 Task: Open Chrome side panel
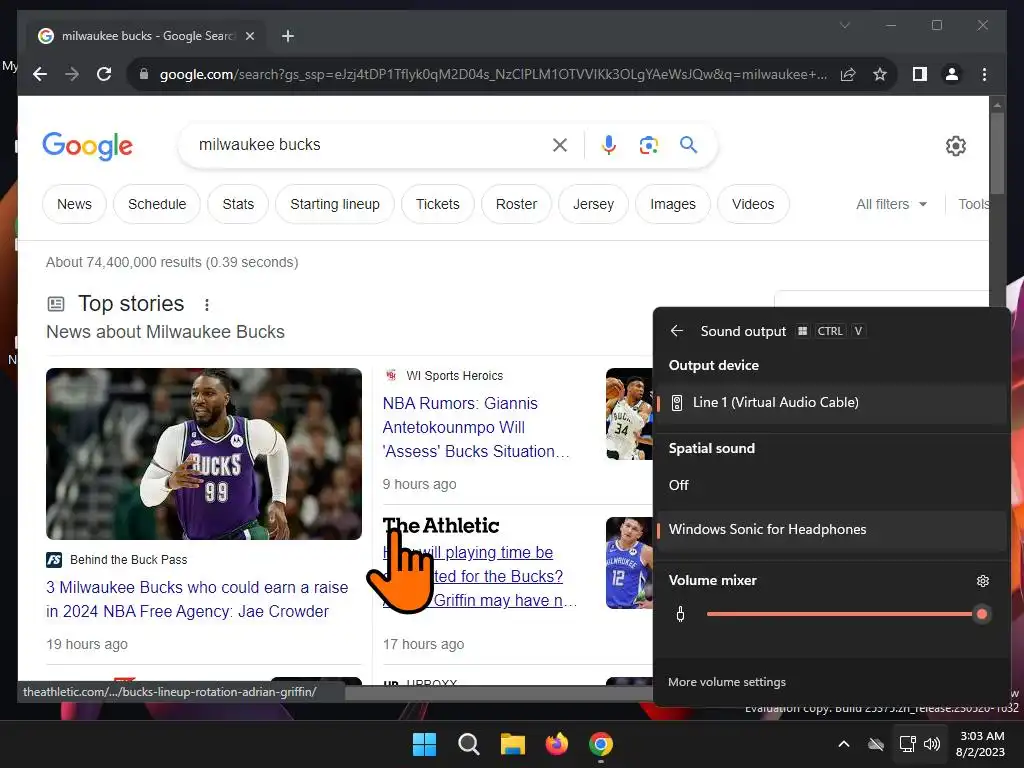point(920,74)
